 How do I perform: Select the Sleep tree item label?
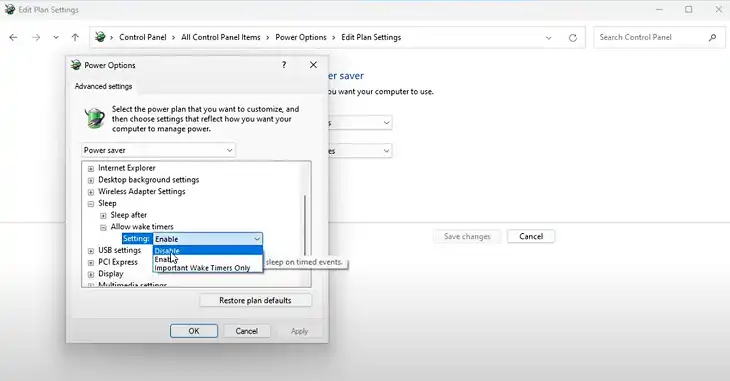pyautogui.click(x=107, y=203)
